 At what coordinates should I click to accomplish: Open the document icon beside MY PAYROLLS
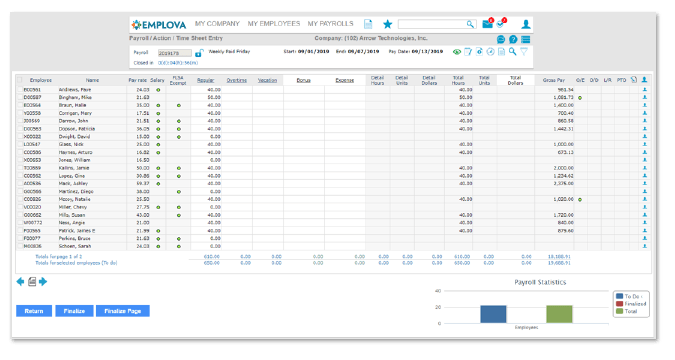(368, 24)
